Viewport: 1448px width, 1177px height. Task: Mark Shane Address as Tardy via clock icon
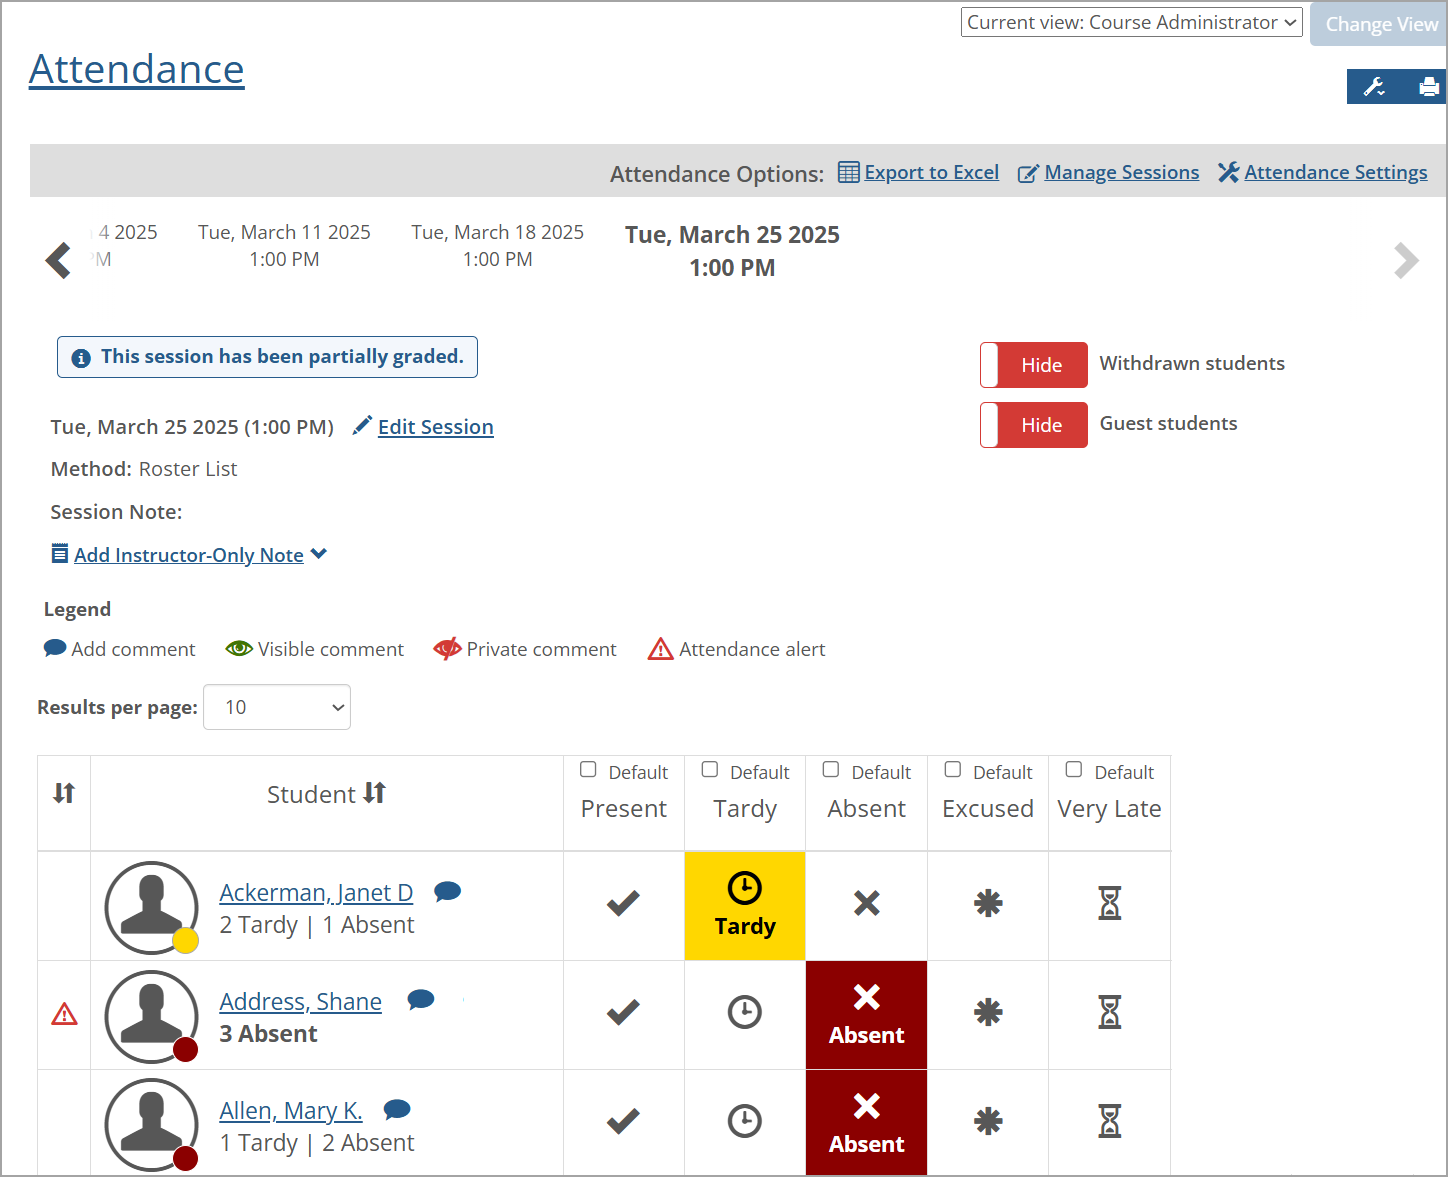744,1013
